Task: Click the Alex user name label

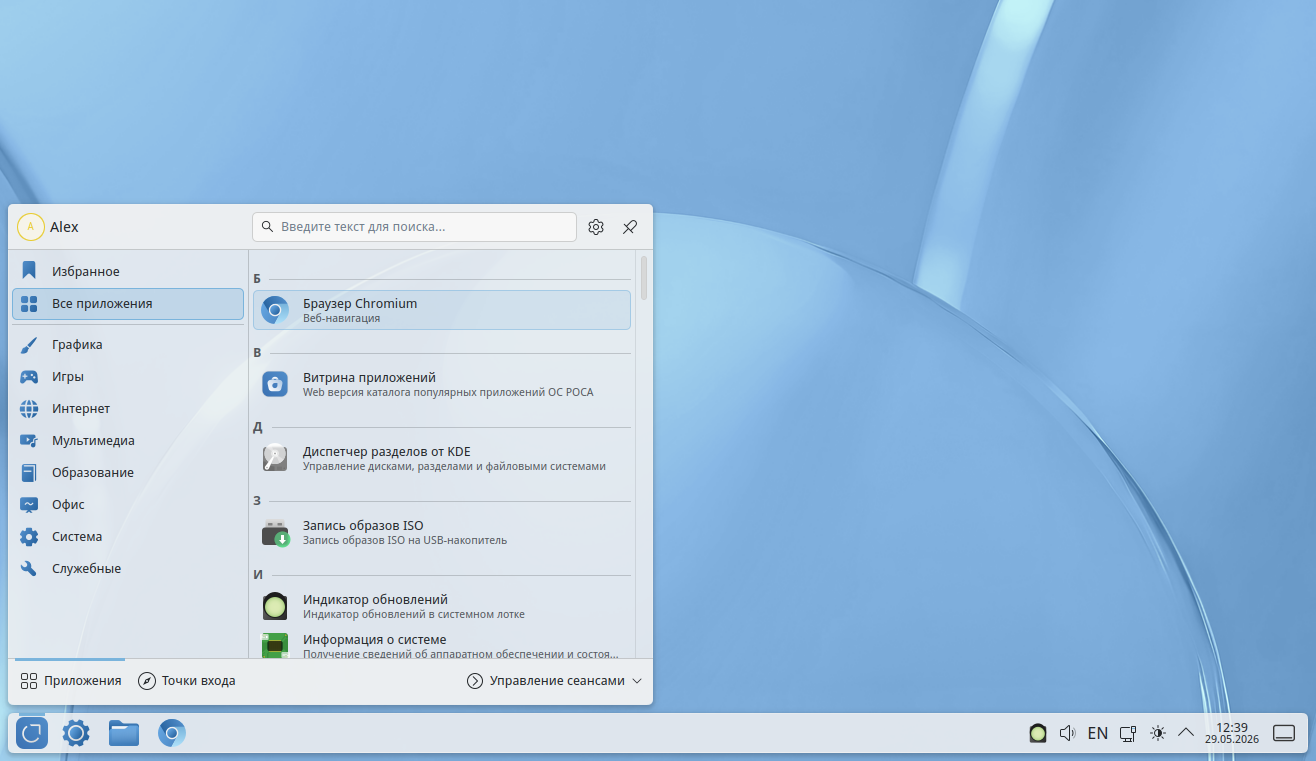Action: 64,227
